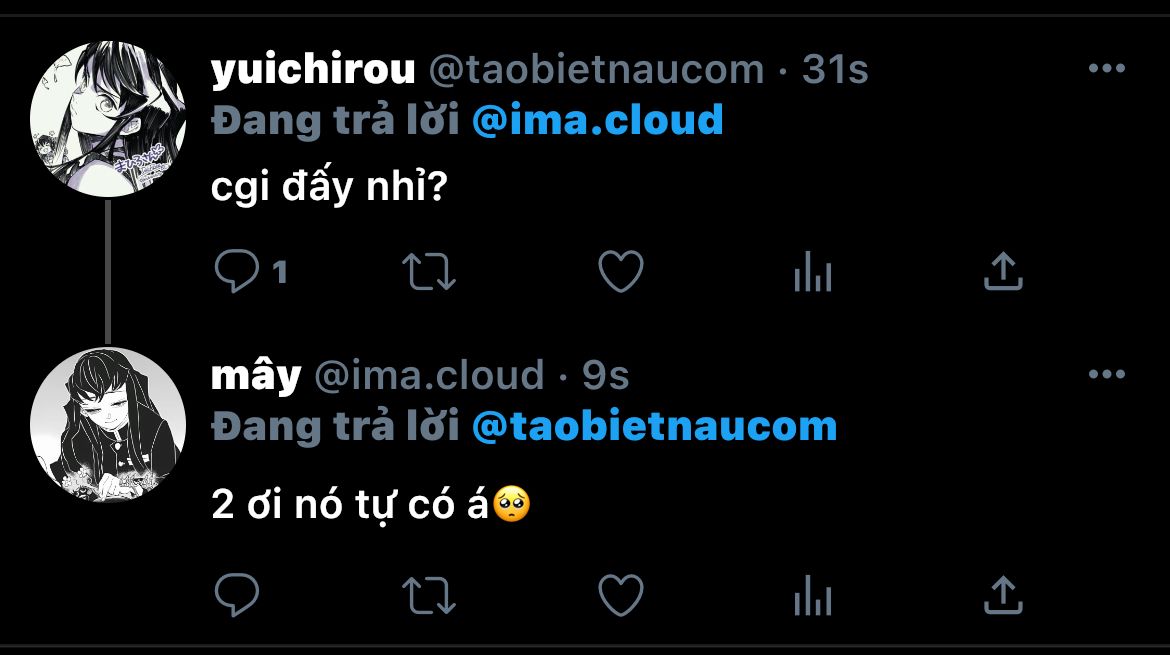
Task: Like mây's "2 ơi nó tự có á" tweet
Action: [x=620, y=596]
